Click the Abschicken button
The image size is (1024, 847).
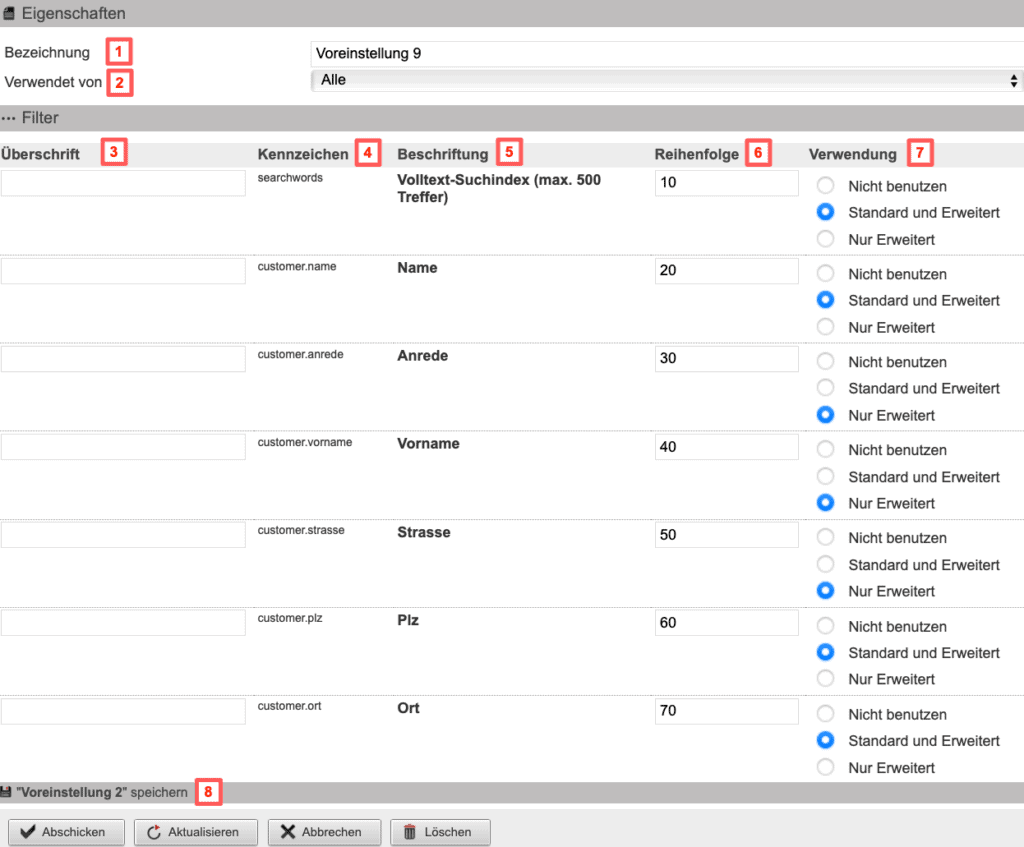point(66,831)
